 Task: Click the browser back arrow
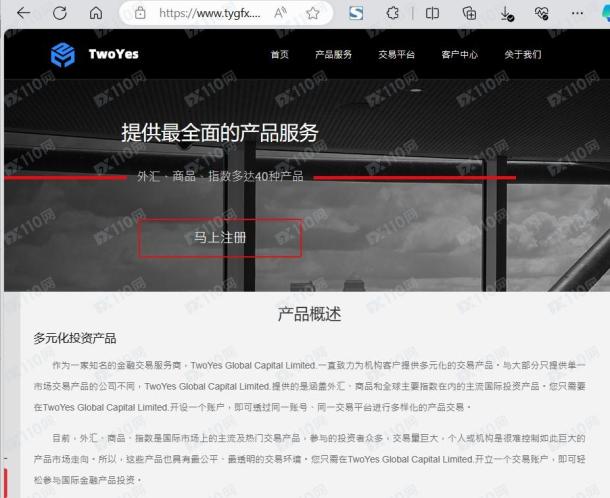[23, 13]
